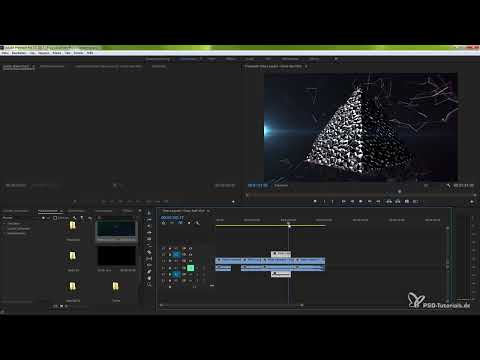Click the timeline playhead marker
Screen dimensions: 480x360
pyautogui.click(x=289, y=226)
